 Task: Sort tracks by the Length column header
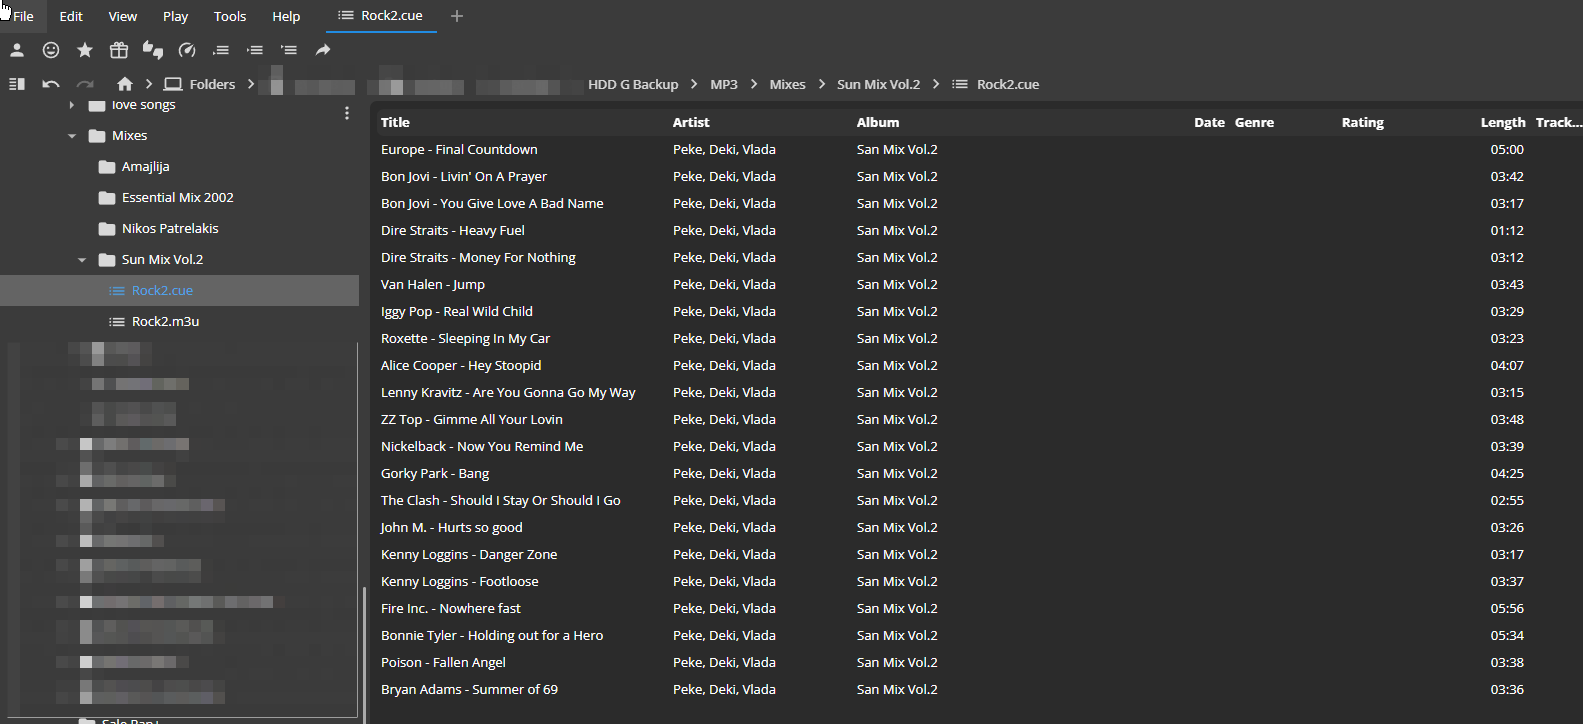click(1502, 122)
